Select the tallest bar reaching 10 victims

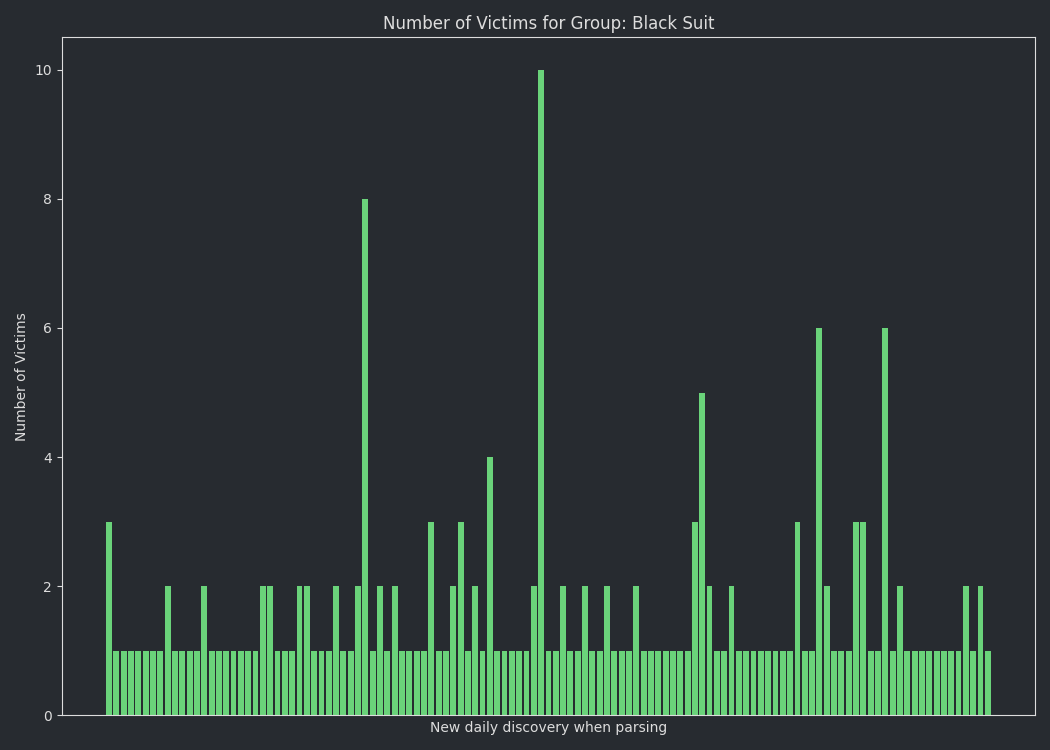(x=541, y=392)
